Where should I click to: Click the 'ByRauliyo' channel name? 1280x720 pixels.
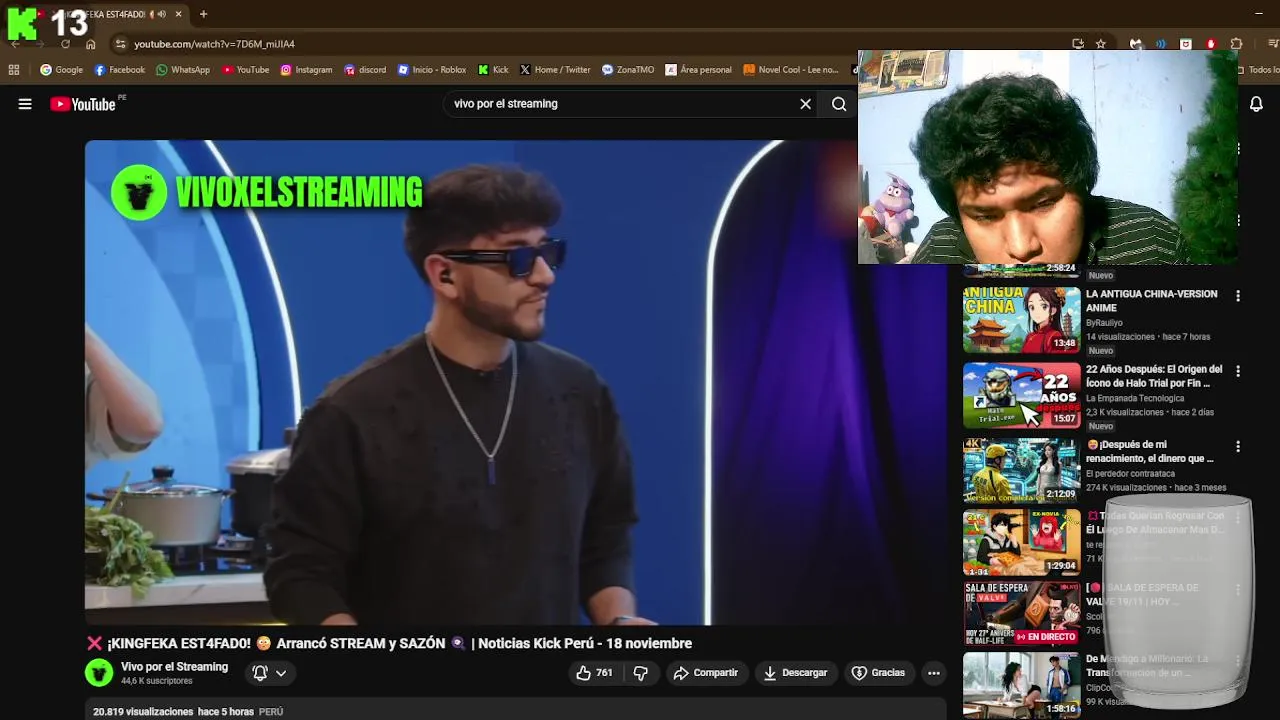1104,323
